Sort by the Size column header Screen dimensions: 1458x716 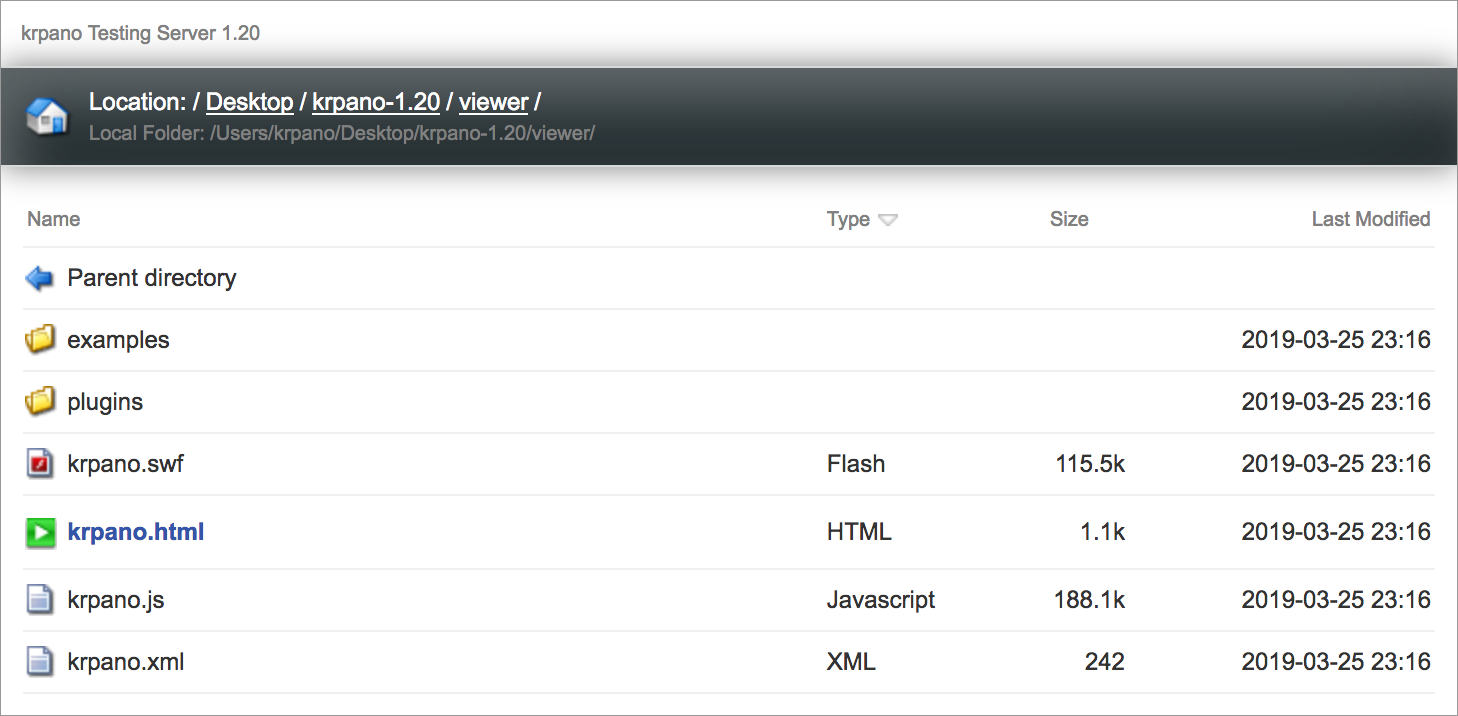(x=1069, y=219)
